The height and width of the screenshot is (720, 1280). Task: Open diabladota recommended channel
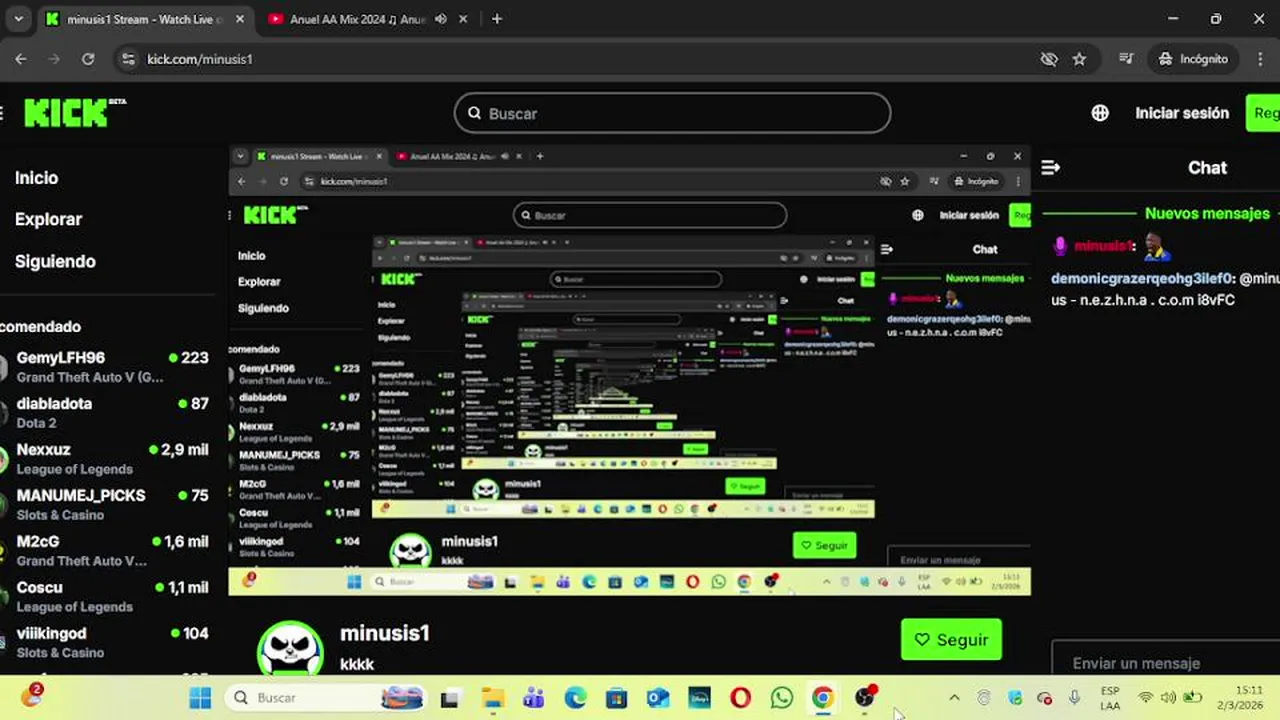coord(105,412)
